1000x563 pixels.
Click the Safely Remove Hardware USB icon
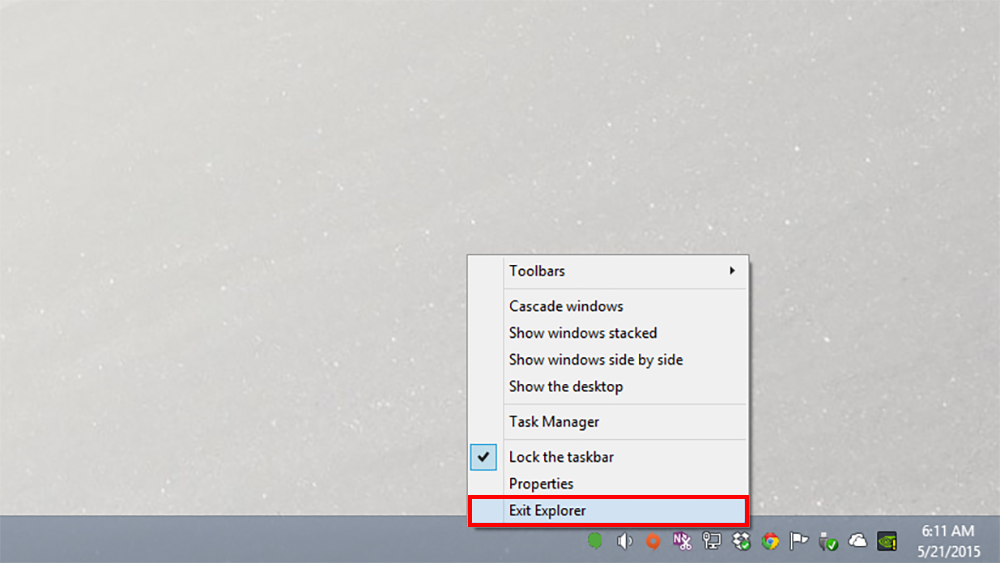coord(828,541)
